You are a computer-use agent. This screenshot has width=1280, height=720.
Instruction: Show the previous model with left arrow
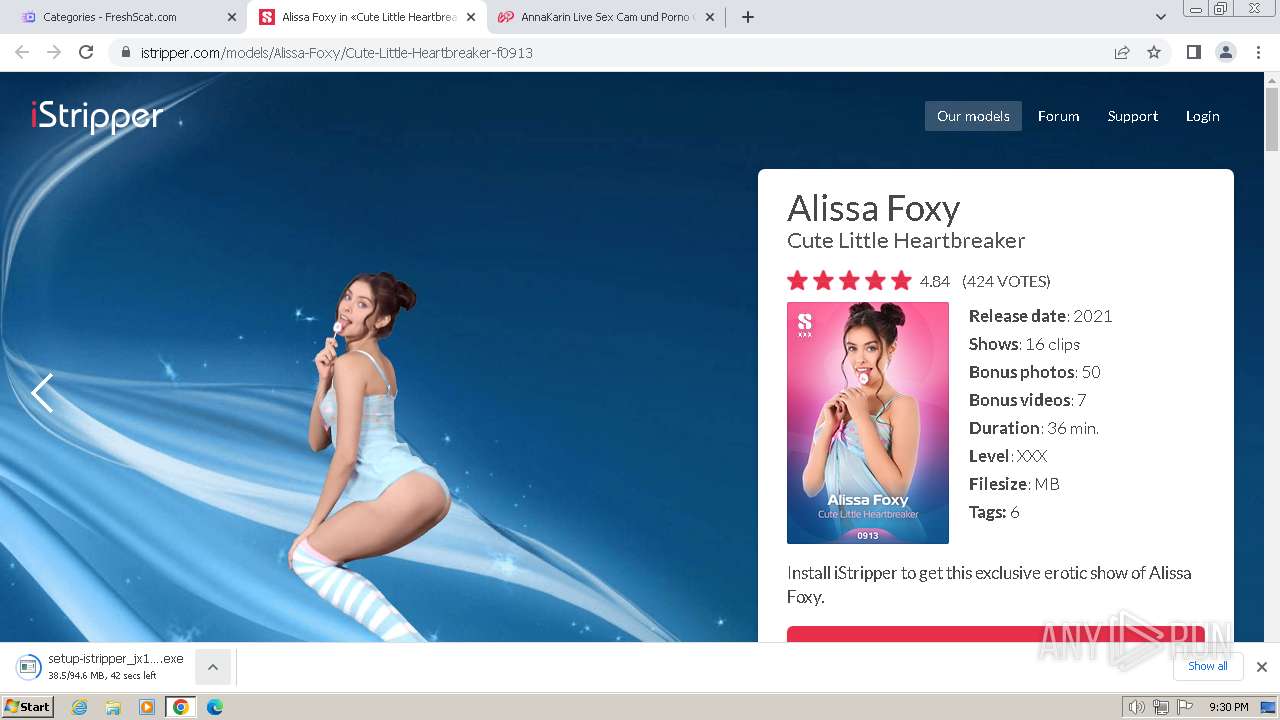coord(42,393)
